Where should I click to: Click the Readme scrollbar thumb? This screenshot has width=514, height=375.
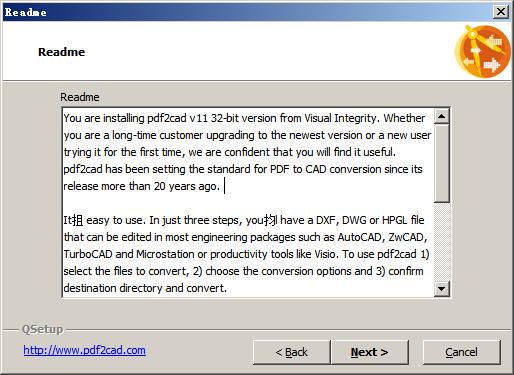[442, 163]
